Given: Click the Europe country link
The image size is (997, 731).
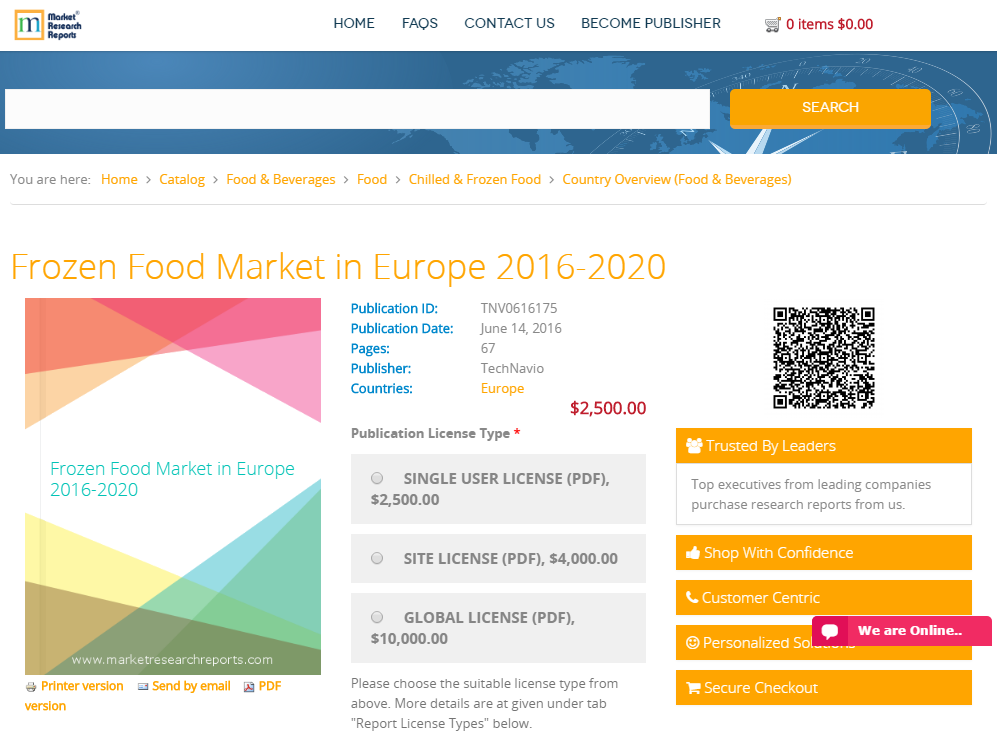Looking at the screenshot, I should [502, 388].
